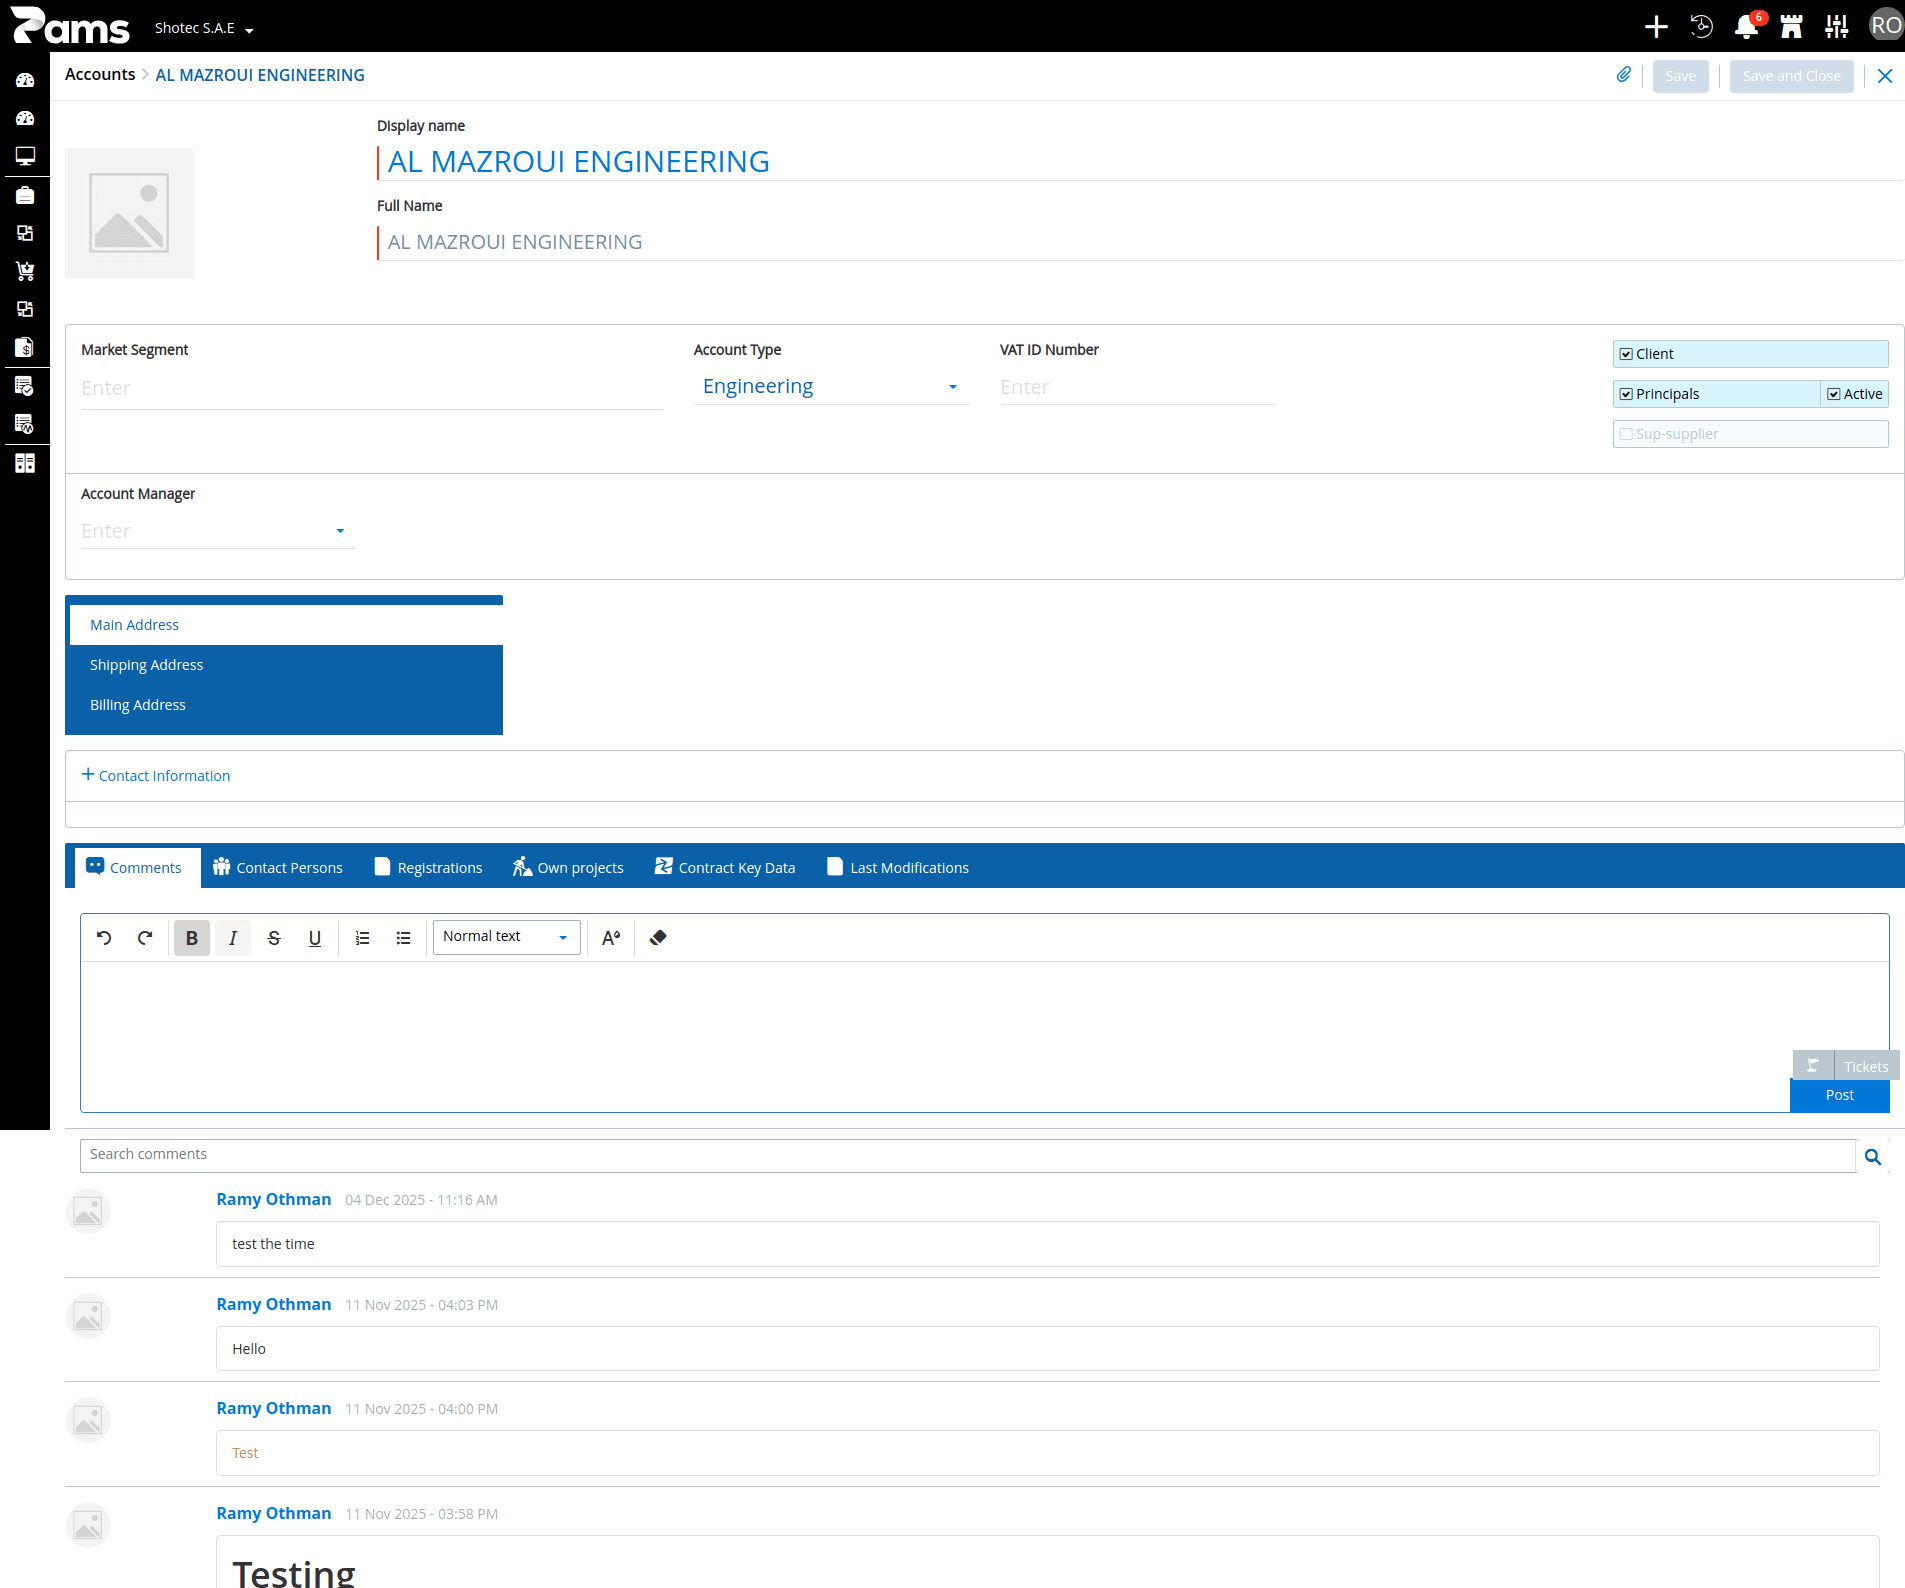This screenshot has height=1588, width=1905.
Task: Open the first dashboard gauge sidebar icon
Action: pos(25,80)
